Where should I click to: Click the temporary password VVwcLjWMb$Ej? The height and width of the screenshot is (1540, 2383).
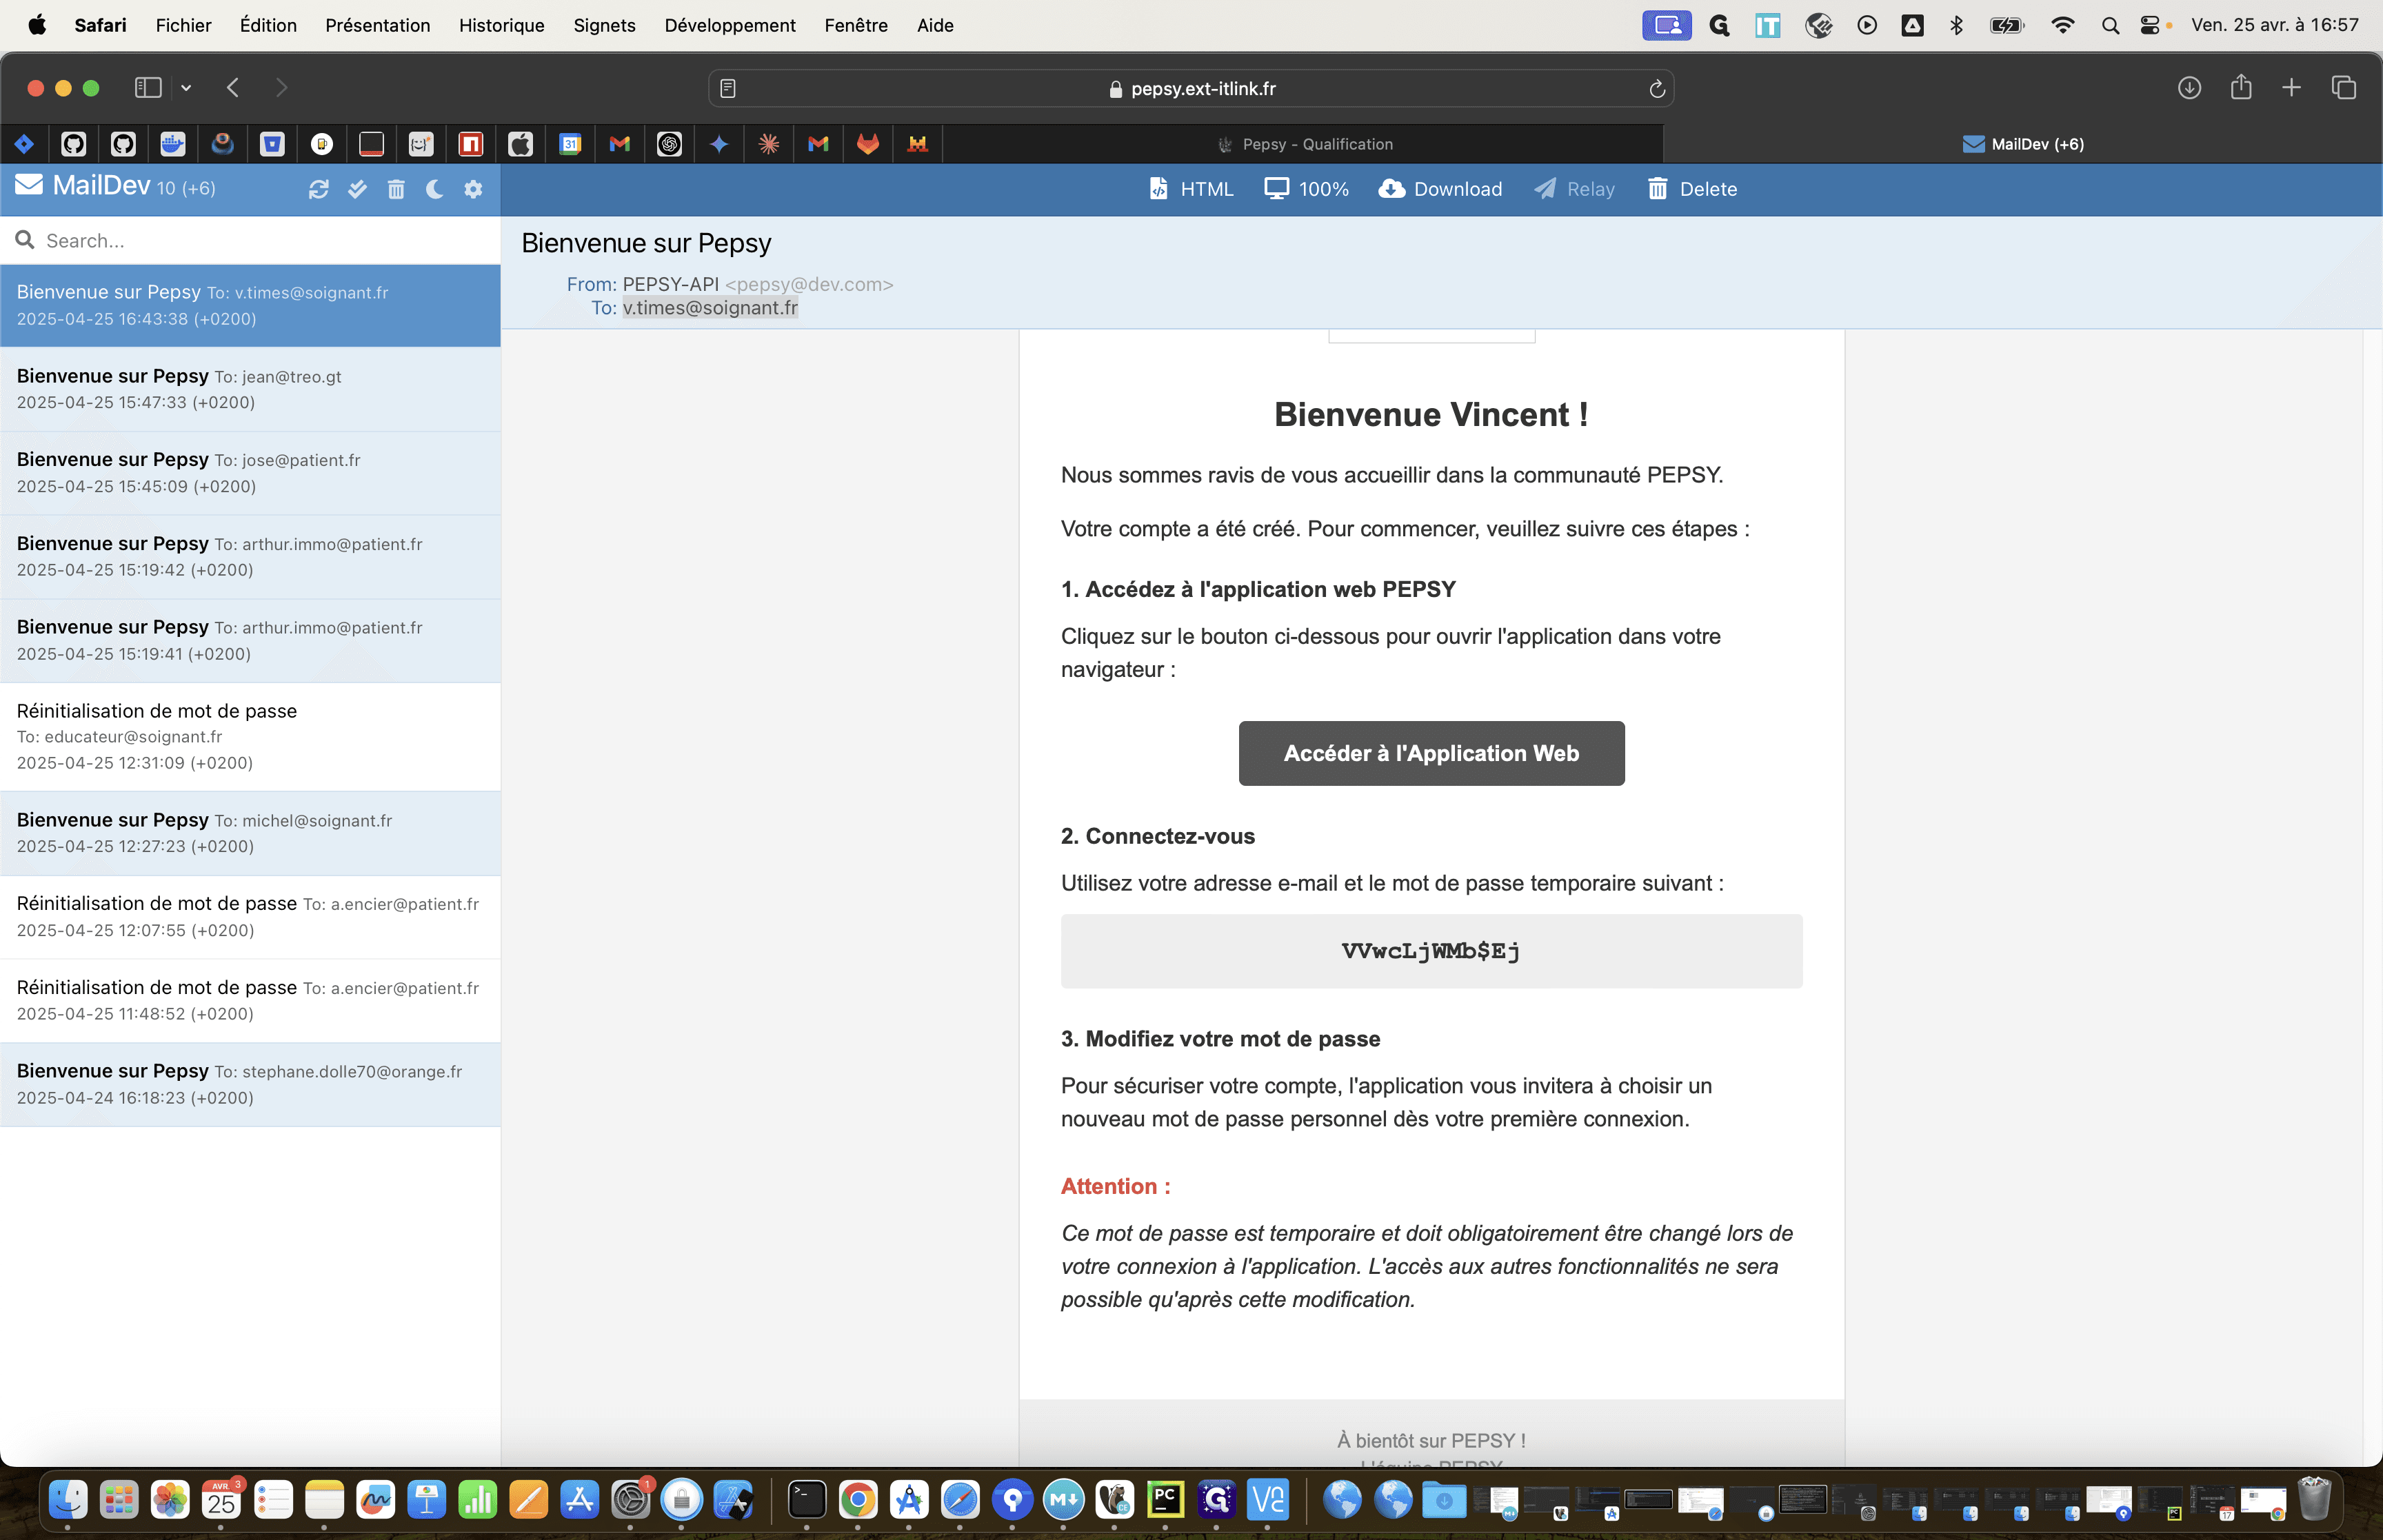[x=1431, y=951]
